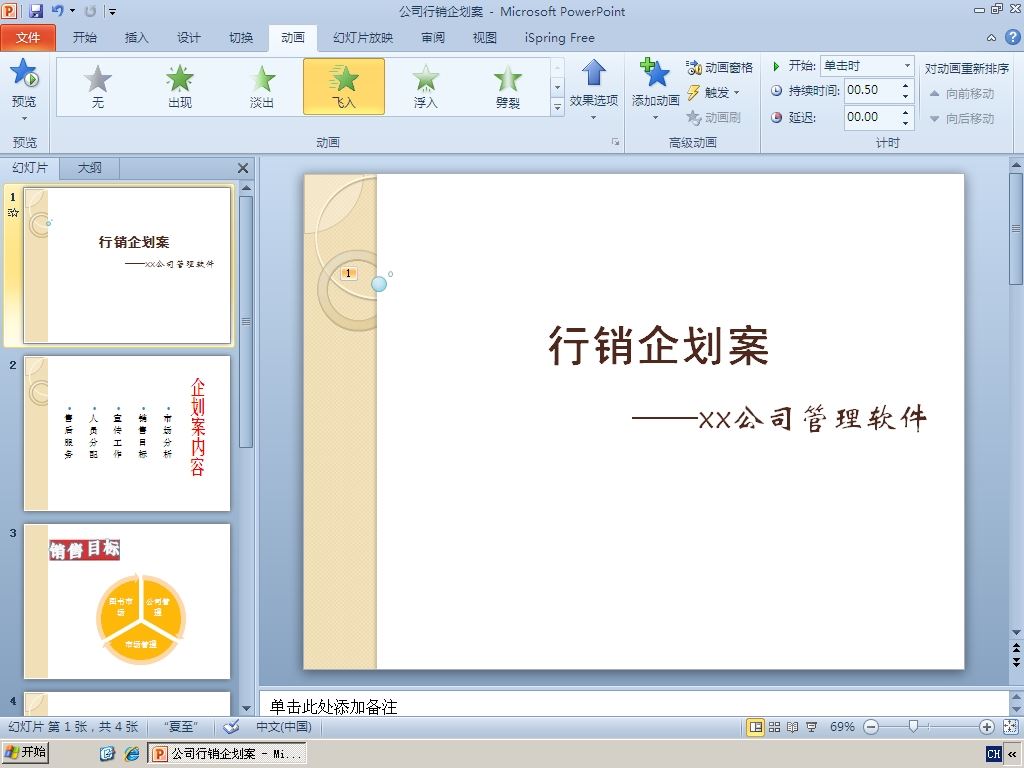Switch to the Home (开始) ribbon tab
Image resolution: width=1024 pixels, height=768 pixels.
coord(85,38)
